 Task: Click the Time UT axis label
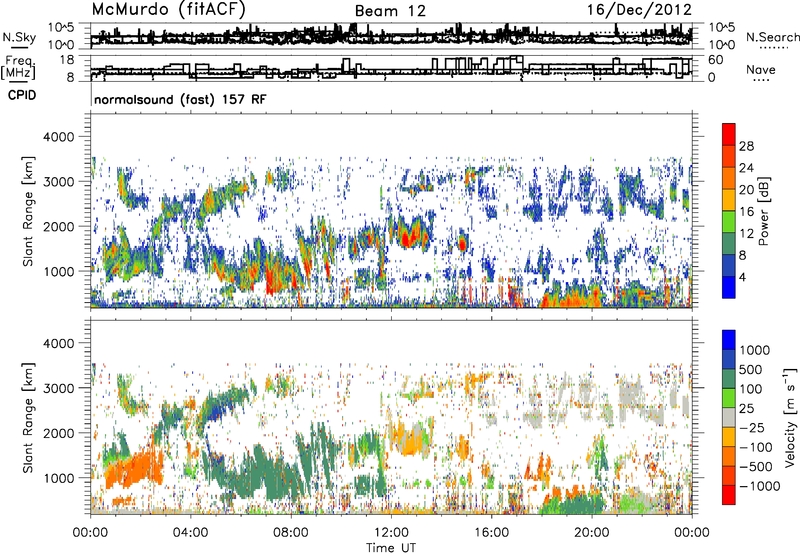(x=391, y=547)
